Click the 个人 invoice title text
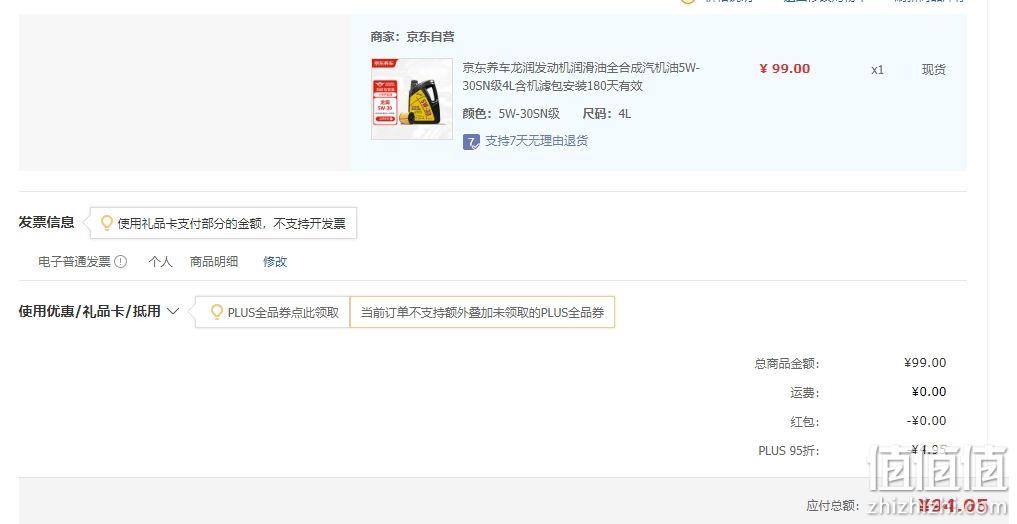 click(160, 261)
